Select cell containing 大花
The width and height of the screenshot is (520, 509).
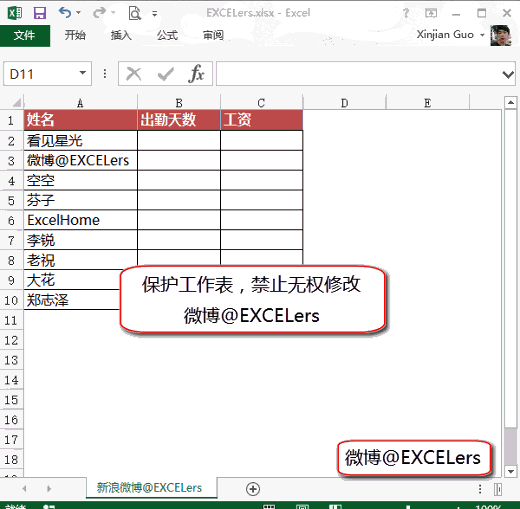(x=72, y=280)
